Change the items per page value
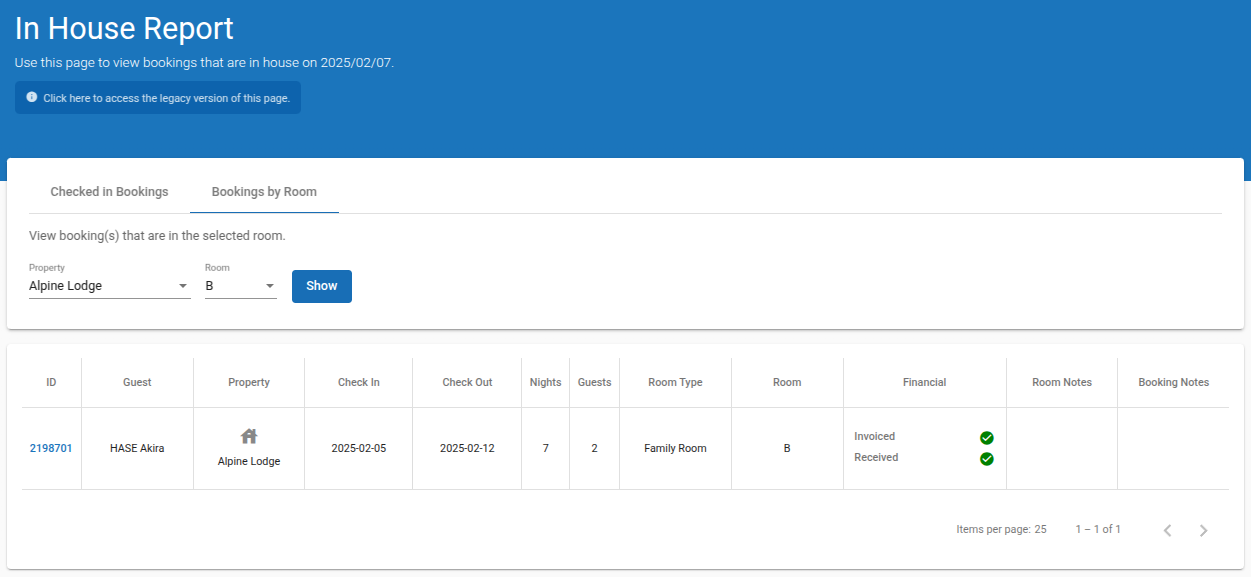 click(1040, 529)
